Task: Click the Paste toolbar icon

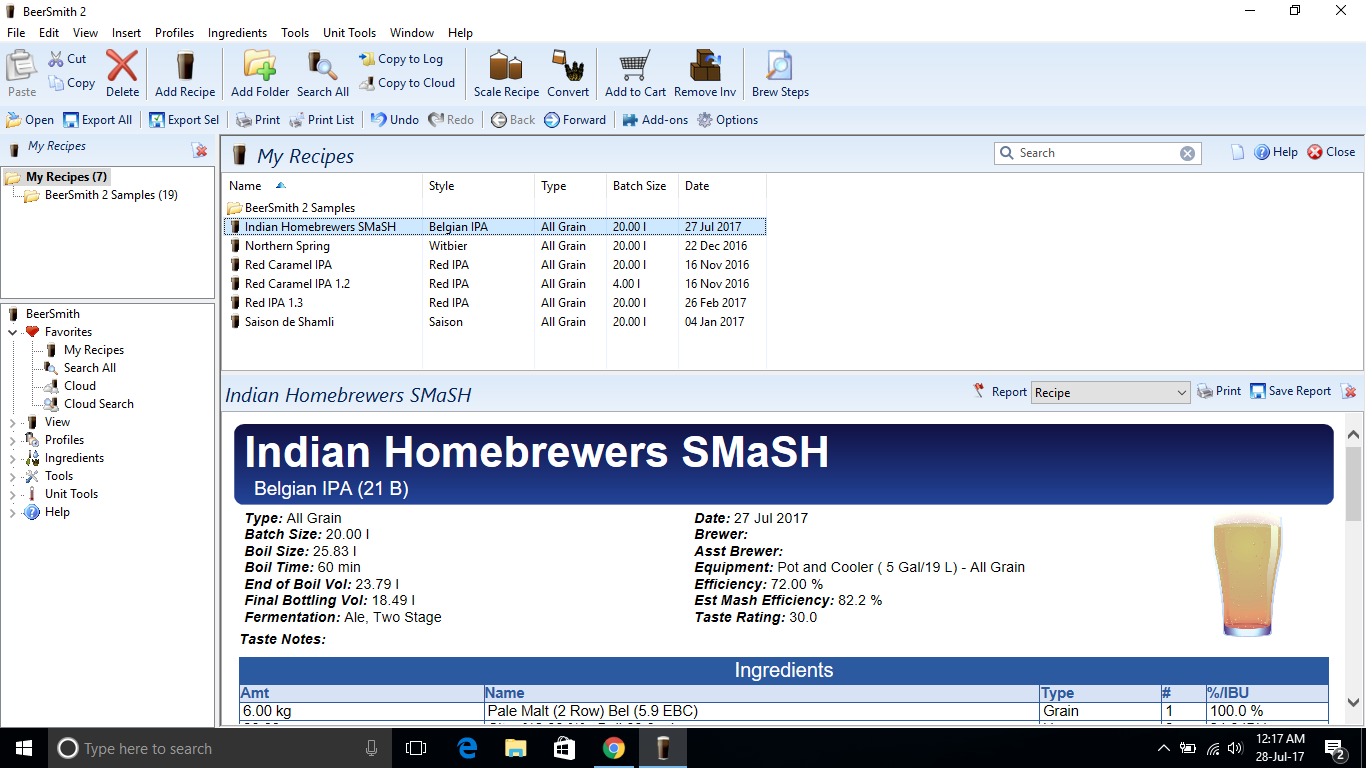Action: pos(22,73)
